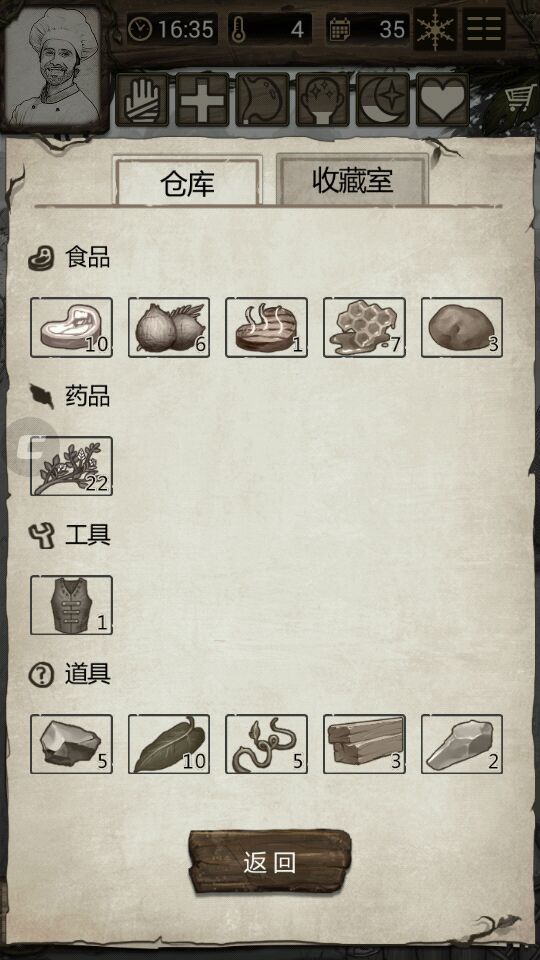Select the honeycomb food item
540x960 pixels.
tap(364, 328)
